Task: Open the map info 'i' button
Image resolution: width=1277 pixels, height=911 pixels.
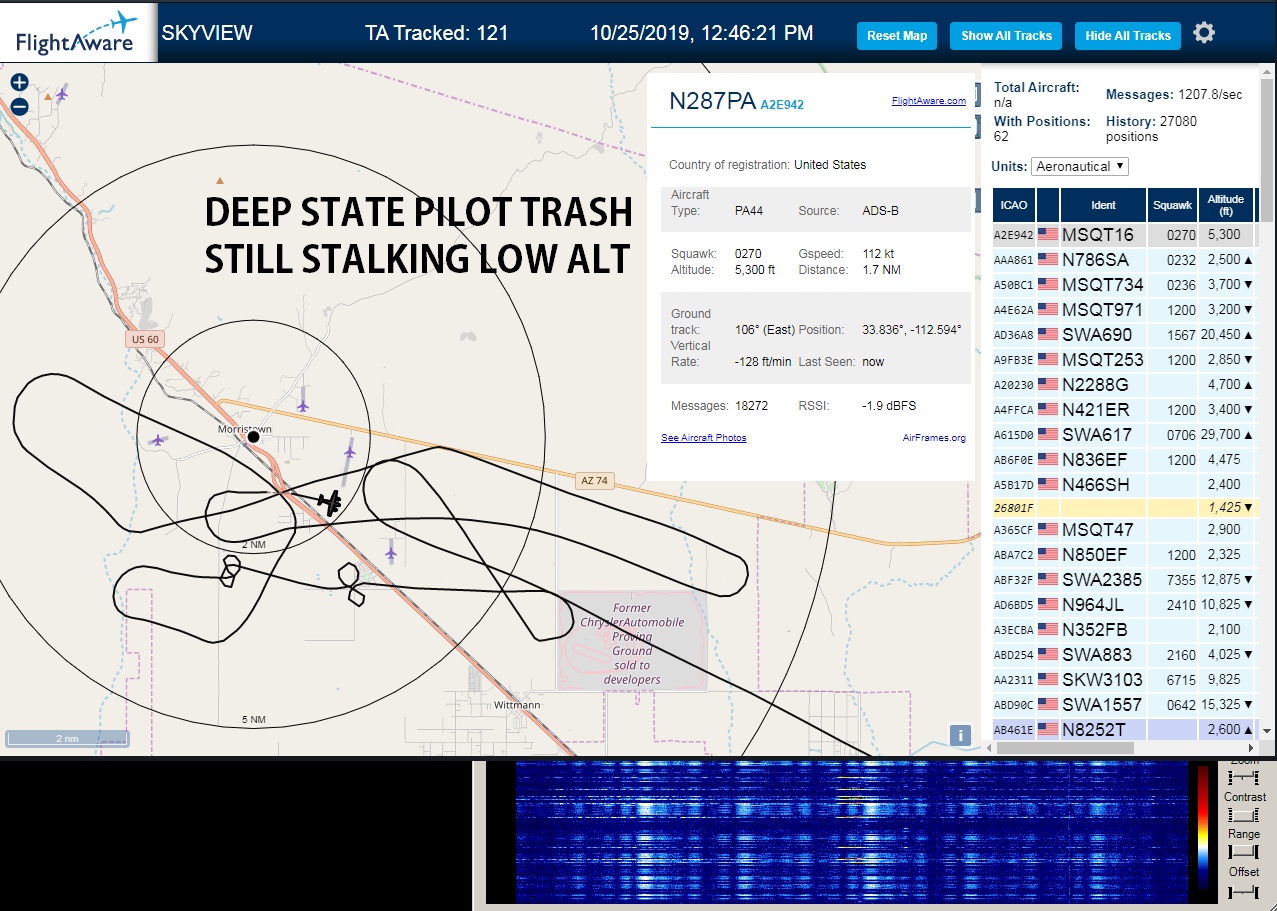Action: (960, 735)
